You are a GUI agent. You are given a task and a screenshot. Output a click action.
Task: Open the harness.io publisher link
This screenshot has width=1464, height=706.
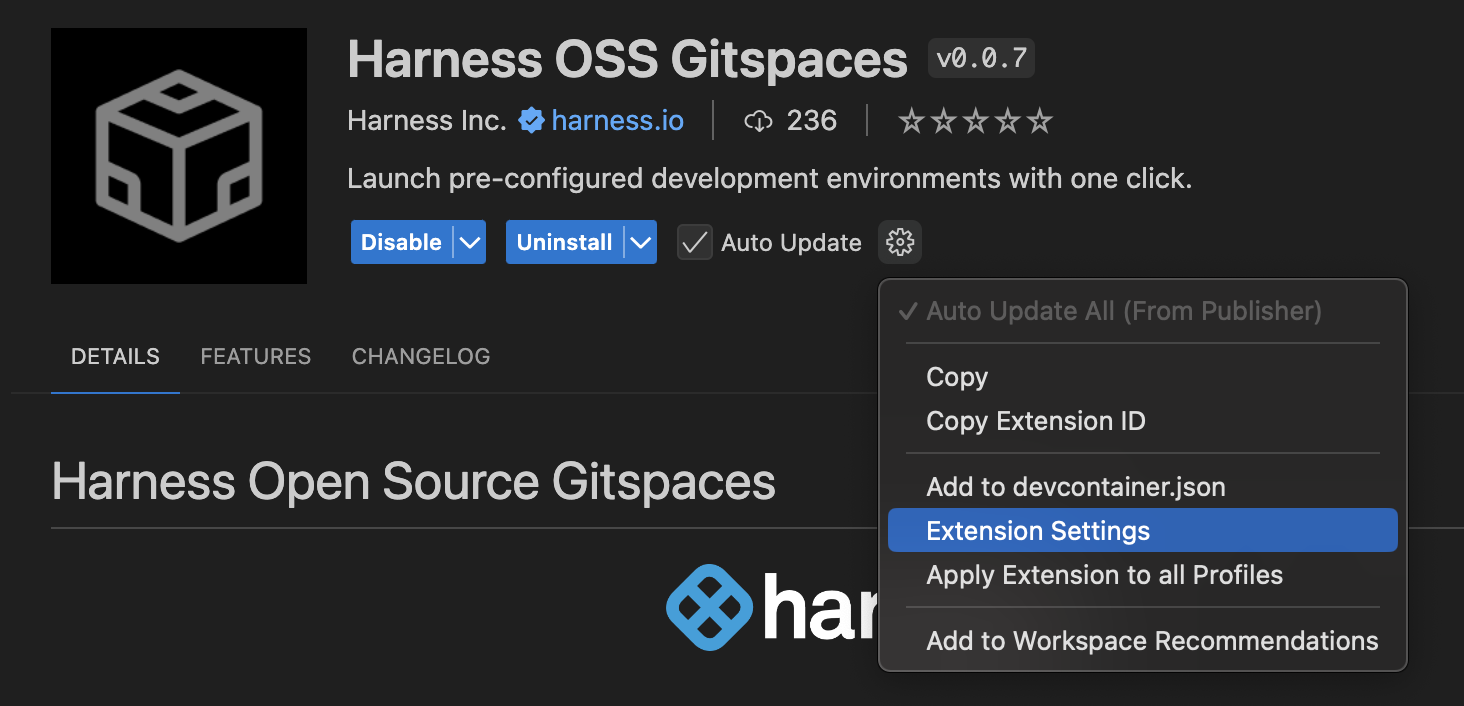coord(617,121)
